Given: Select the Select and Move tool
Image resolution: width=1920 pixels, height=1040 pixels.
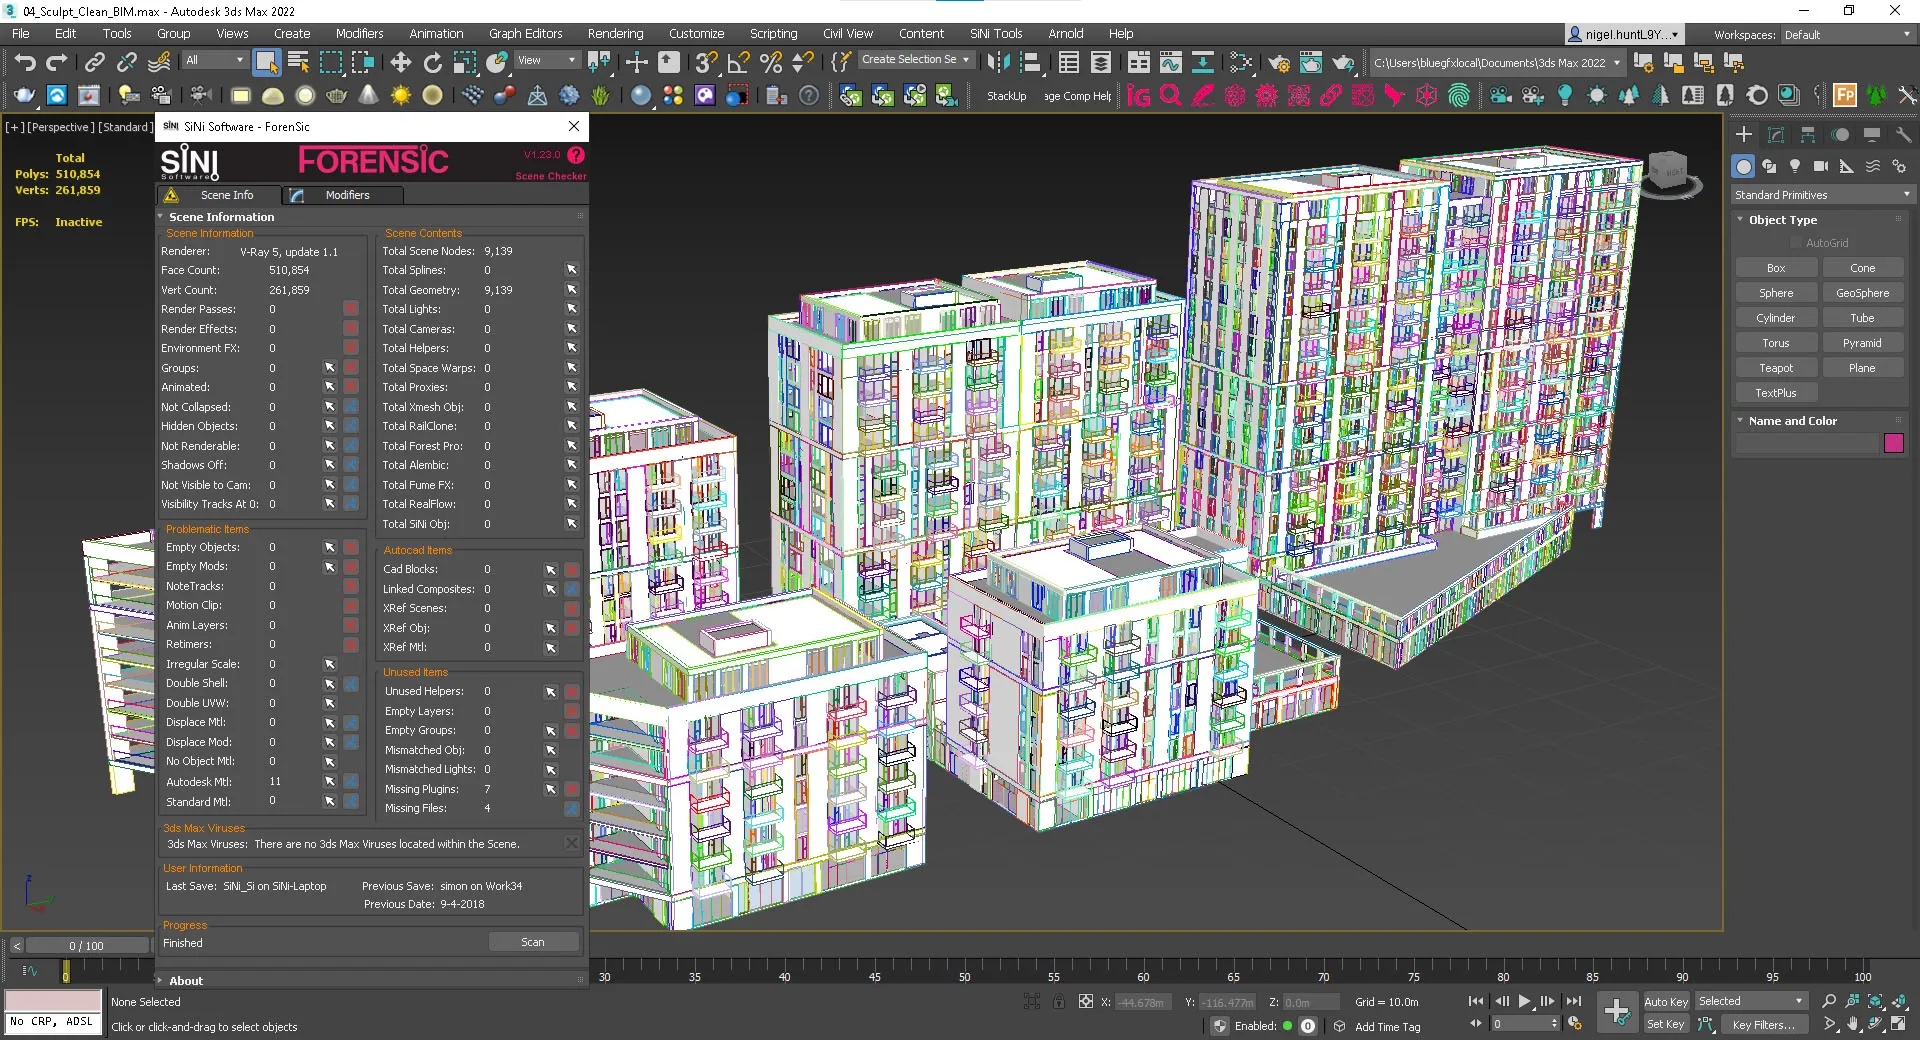Looking at the screenshot, I should point(401,63).
